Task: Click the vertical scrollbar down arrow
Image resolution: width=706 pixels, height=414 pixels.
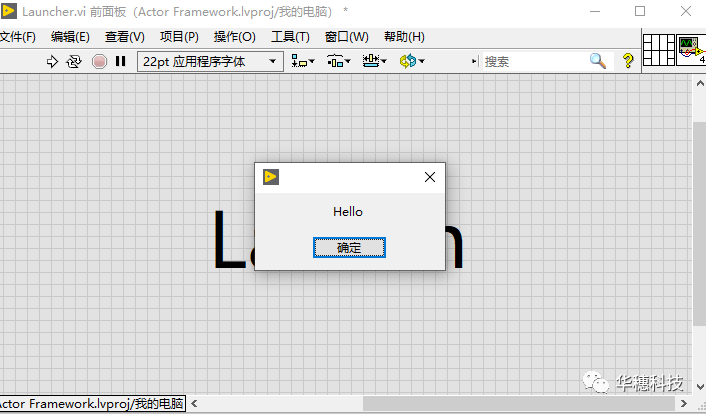Action: pos(700,387)
